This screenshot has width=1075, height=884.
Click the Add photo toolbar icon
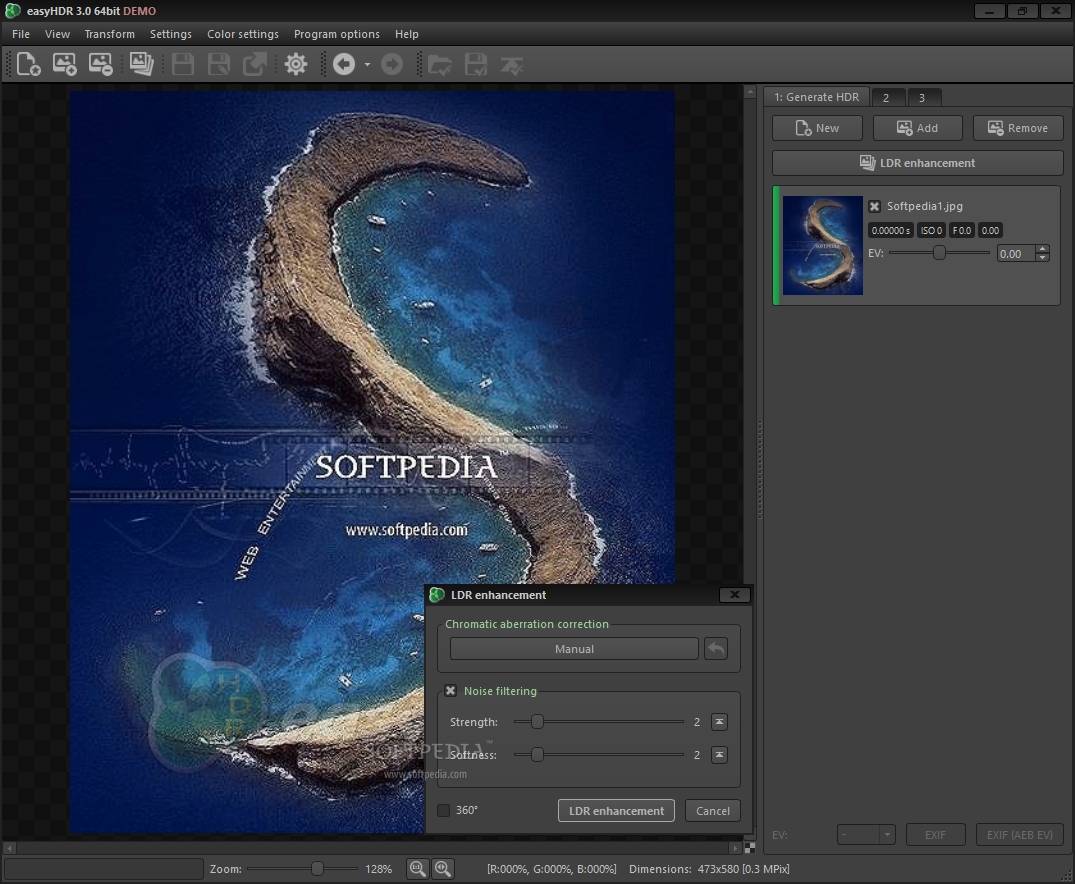(x=64, y=64)
